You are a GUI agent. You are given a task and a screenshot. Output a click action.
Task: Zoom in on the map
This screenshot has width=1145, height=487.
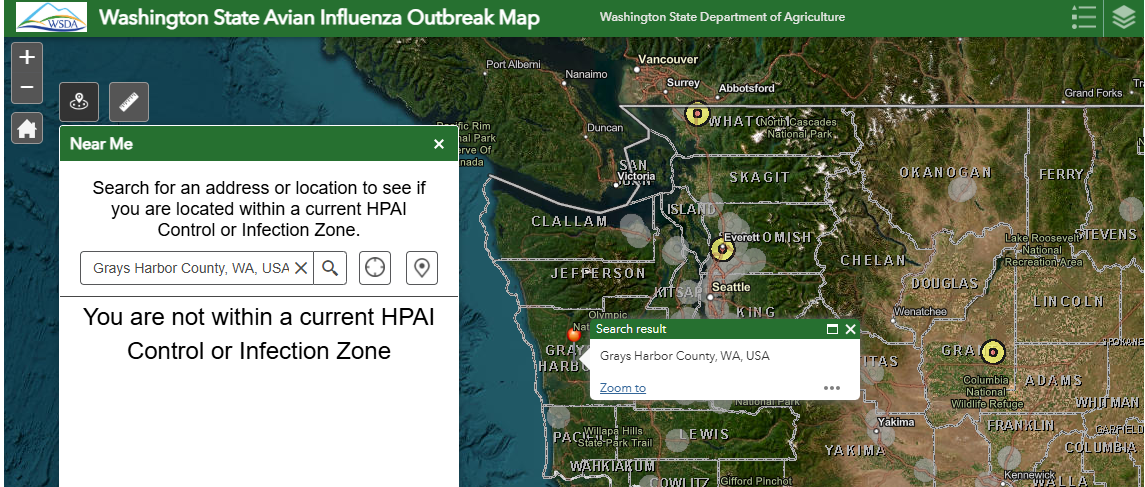pos(27,57)
